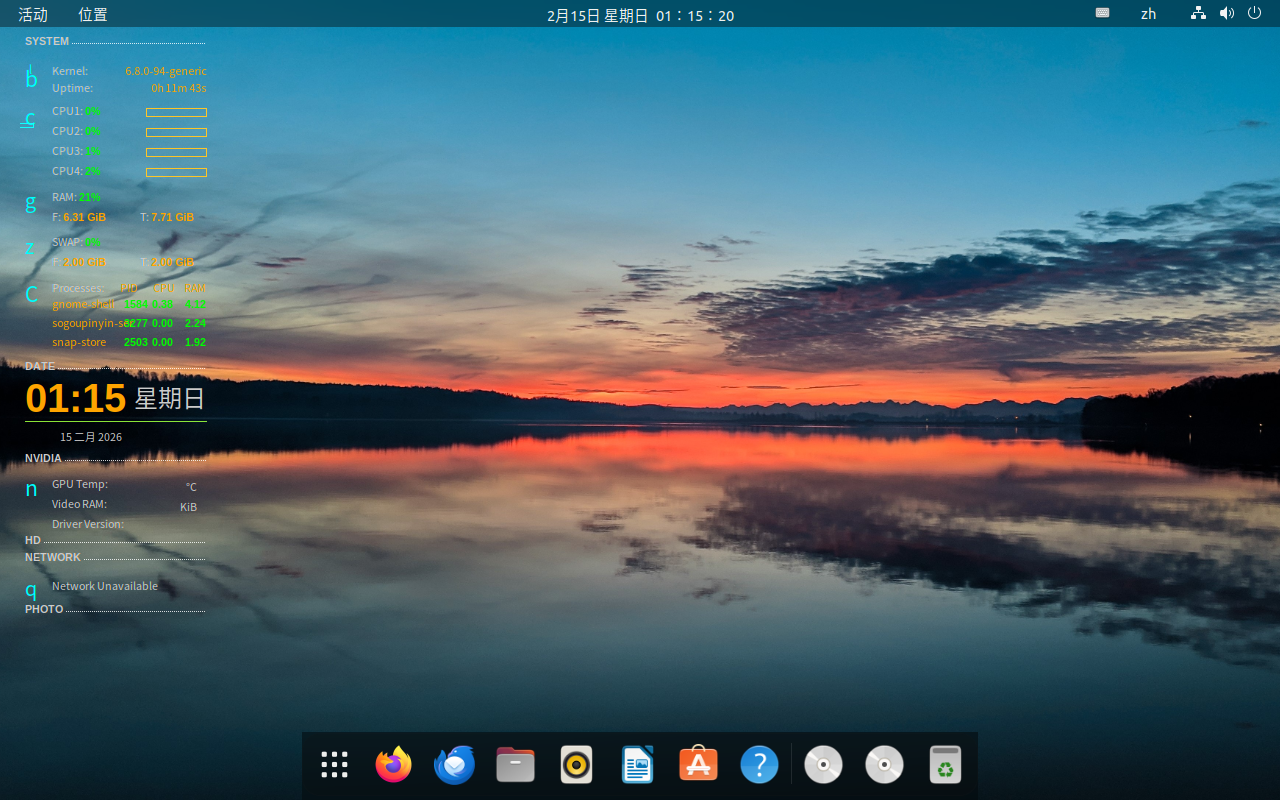Open the 位置 places menu
1280x800 pixels.
(93, 14)
